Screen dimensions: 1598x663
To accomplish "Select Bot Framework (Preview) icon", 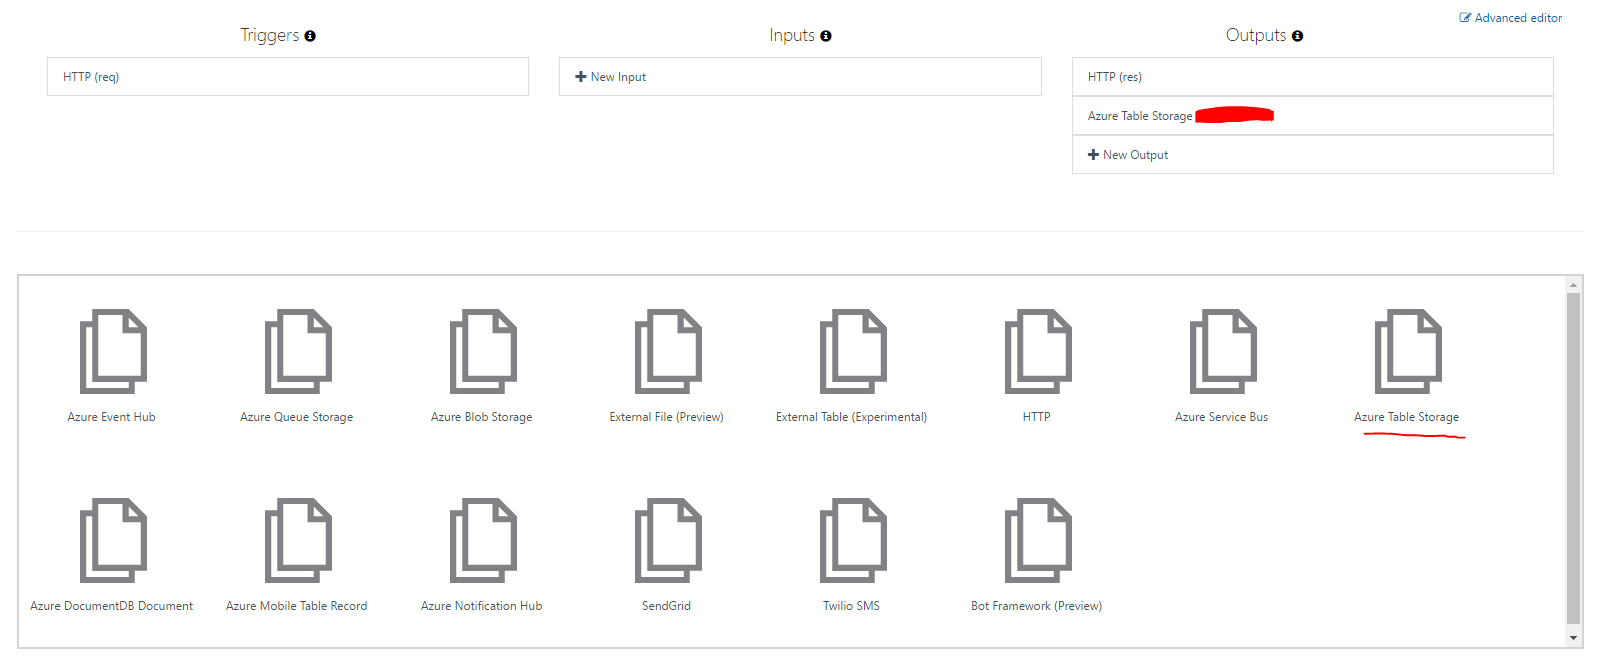I will click(x=1038, y=540).
